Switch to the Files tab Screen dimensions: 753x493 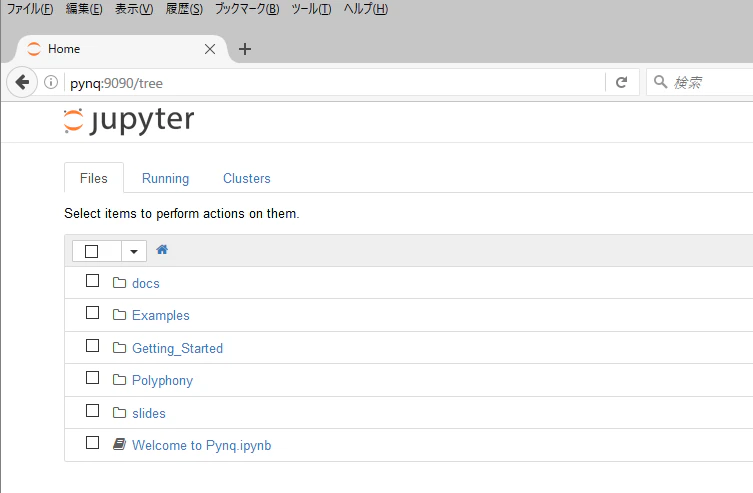tap(94, 178)
